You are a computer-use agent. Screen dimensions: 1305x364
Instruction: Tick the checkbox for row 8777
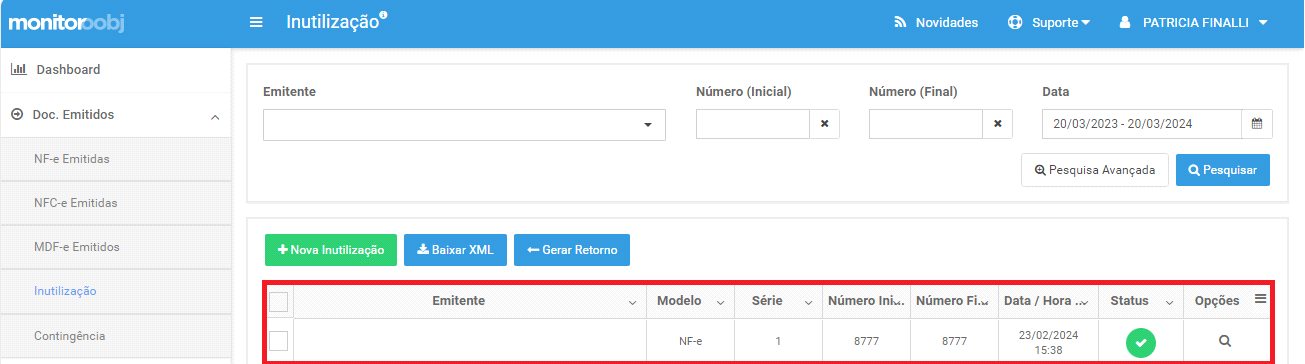tap(279, 341)
